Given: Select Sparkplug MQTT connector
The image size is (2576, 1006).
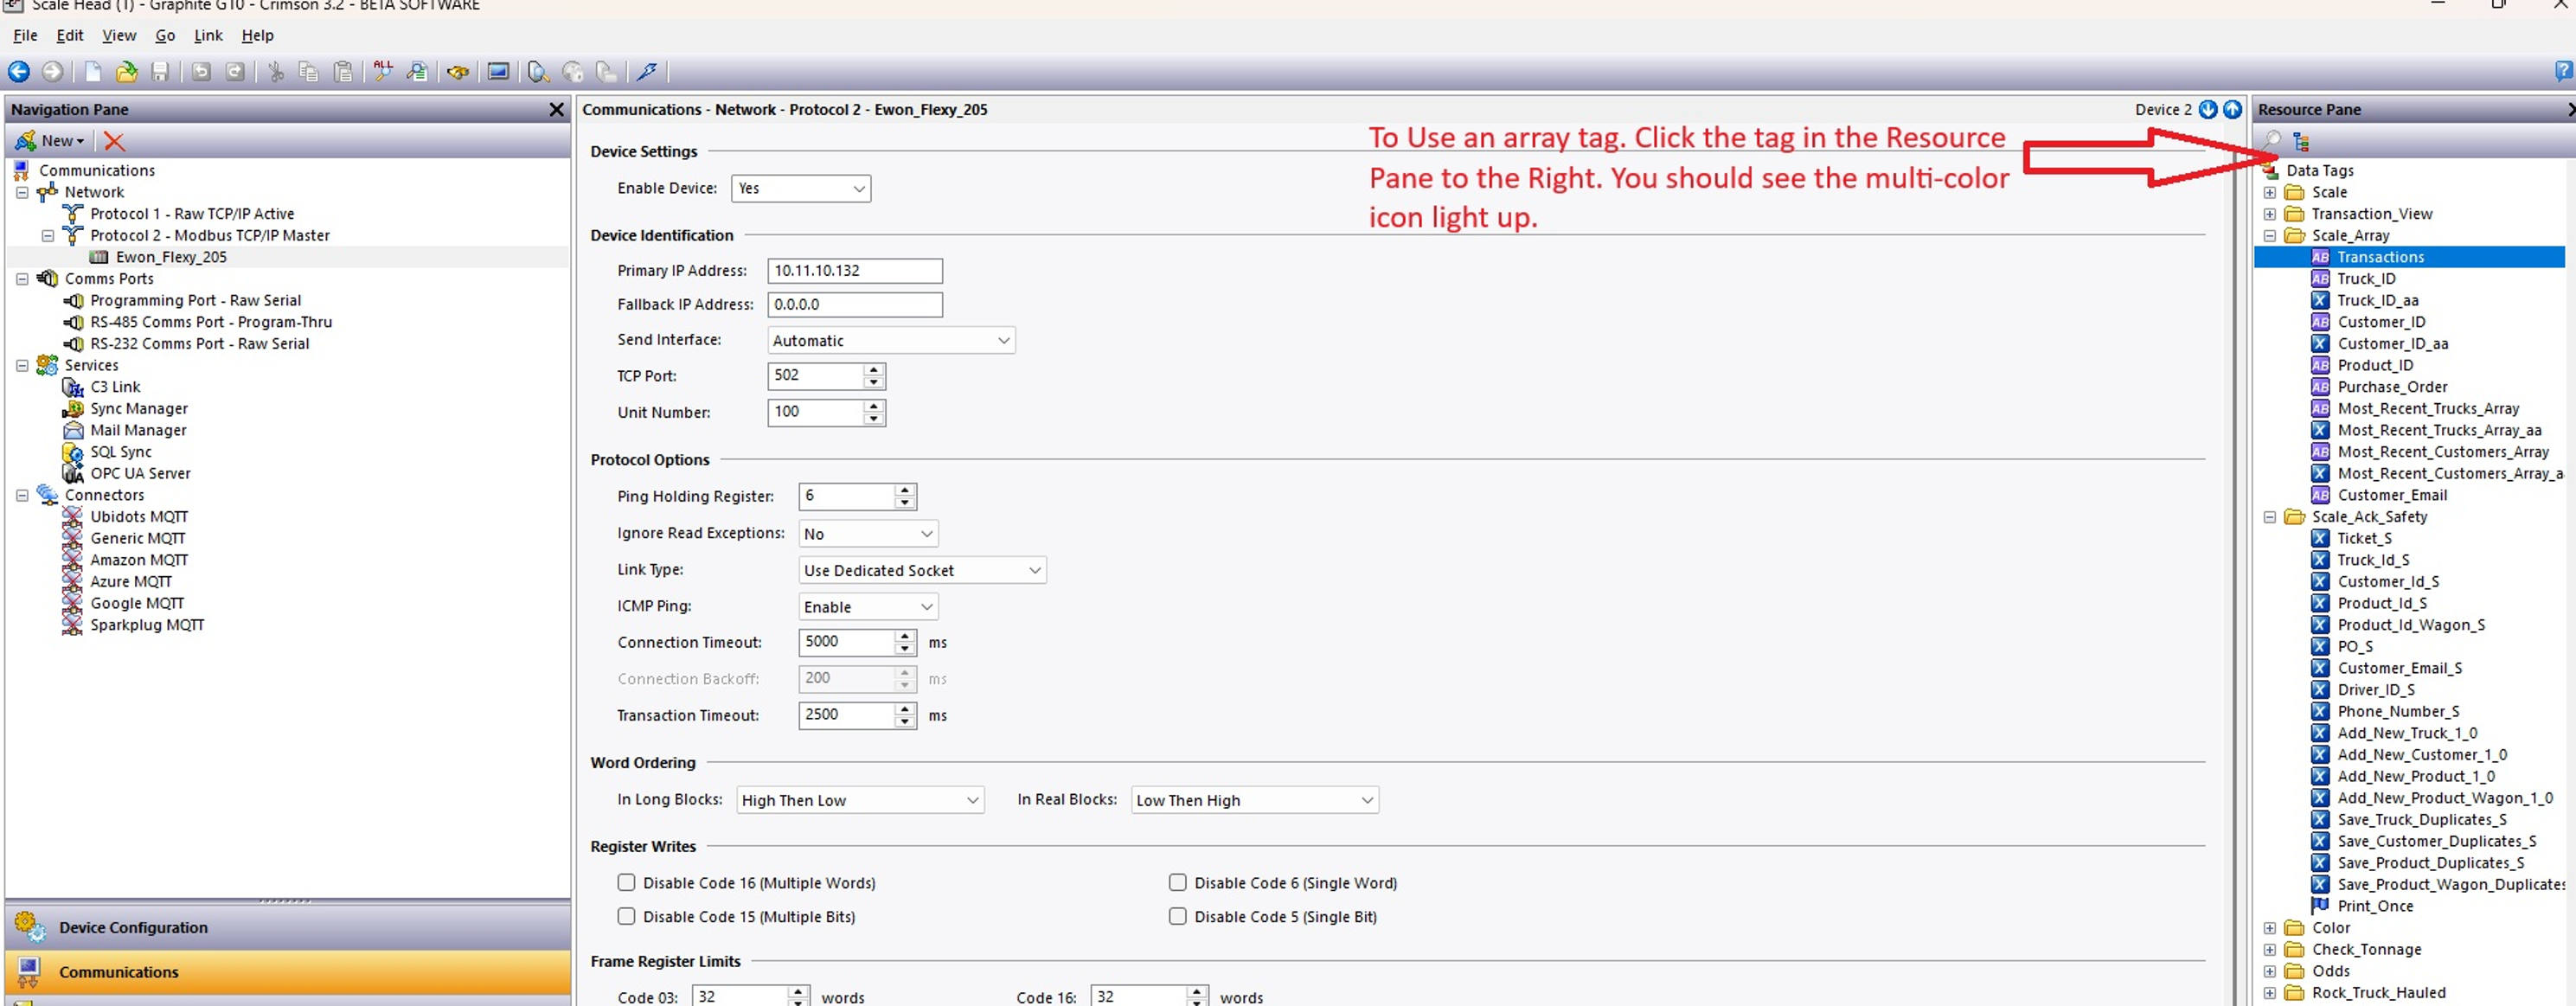Looking at the screenshot, I should tap(147, 624).
